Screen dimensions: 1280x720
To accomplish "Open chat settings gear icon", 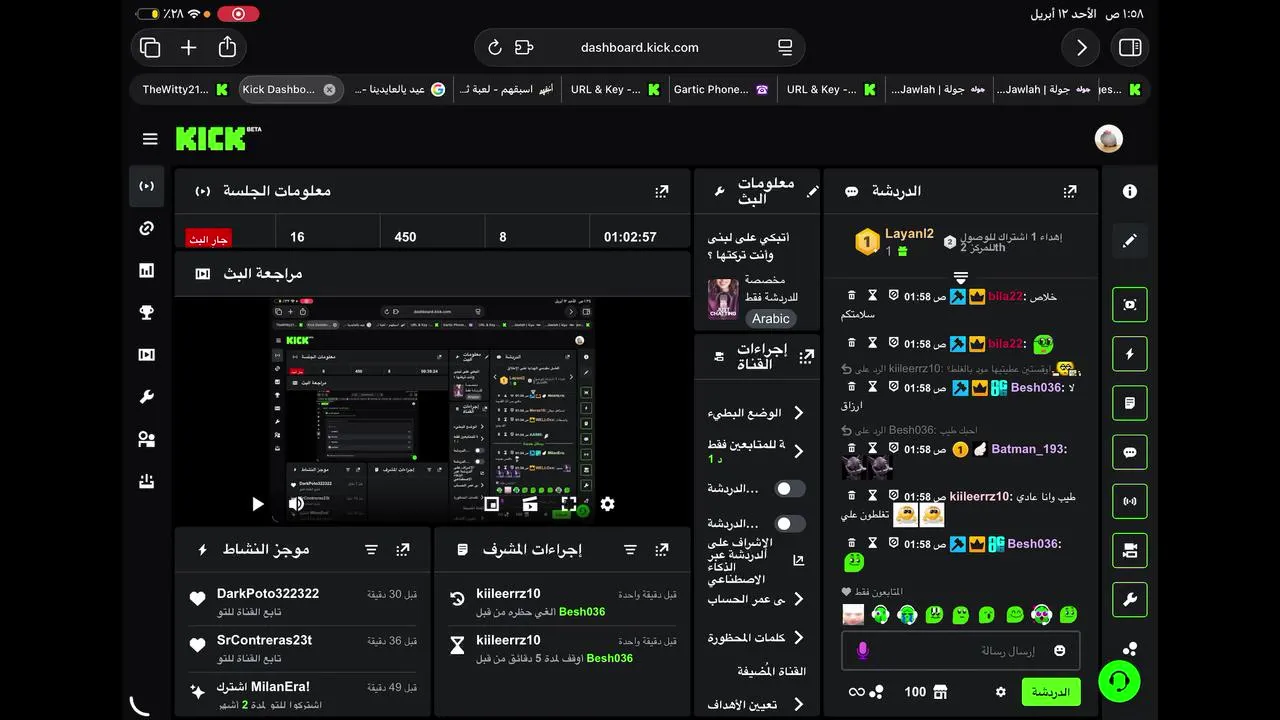I will [1000, 692].
